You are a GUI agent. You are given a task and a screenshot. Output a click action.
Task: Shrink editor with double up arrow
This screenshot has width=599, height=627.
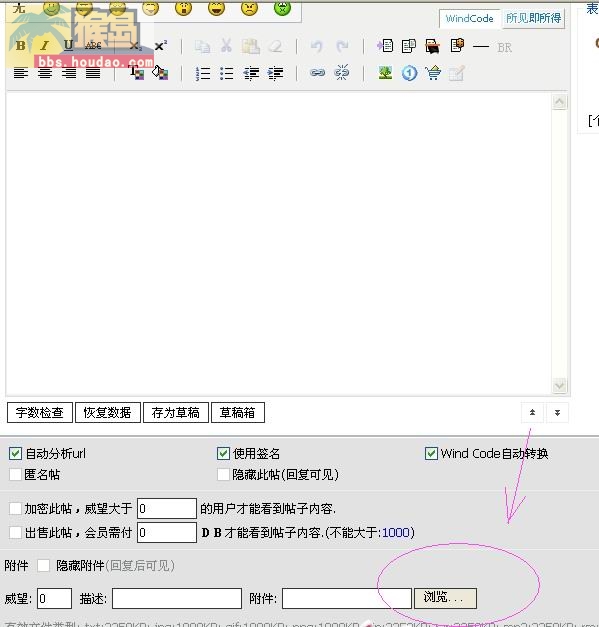pos(532,412)
